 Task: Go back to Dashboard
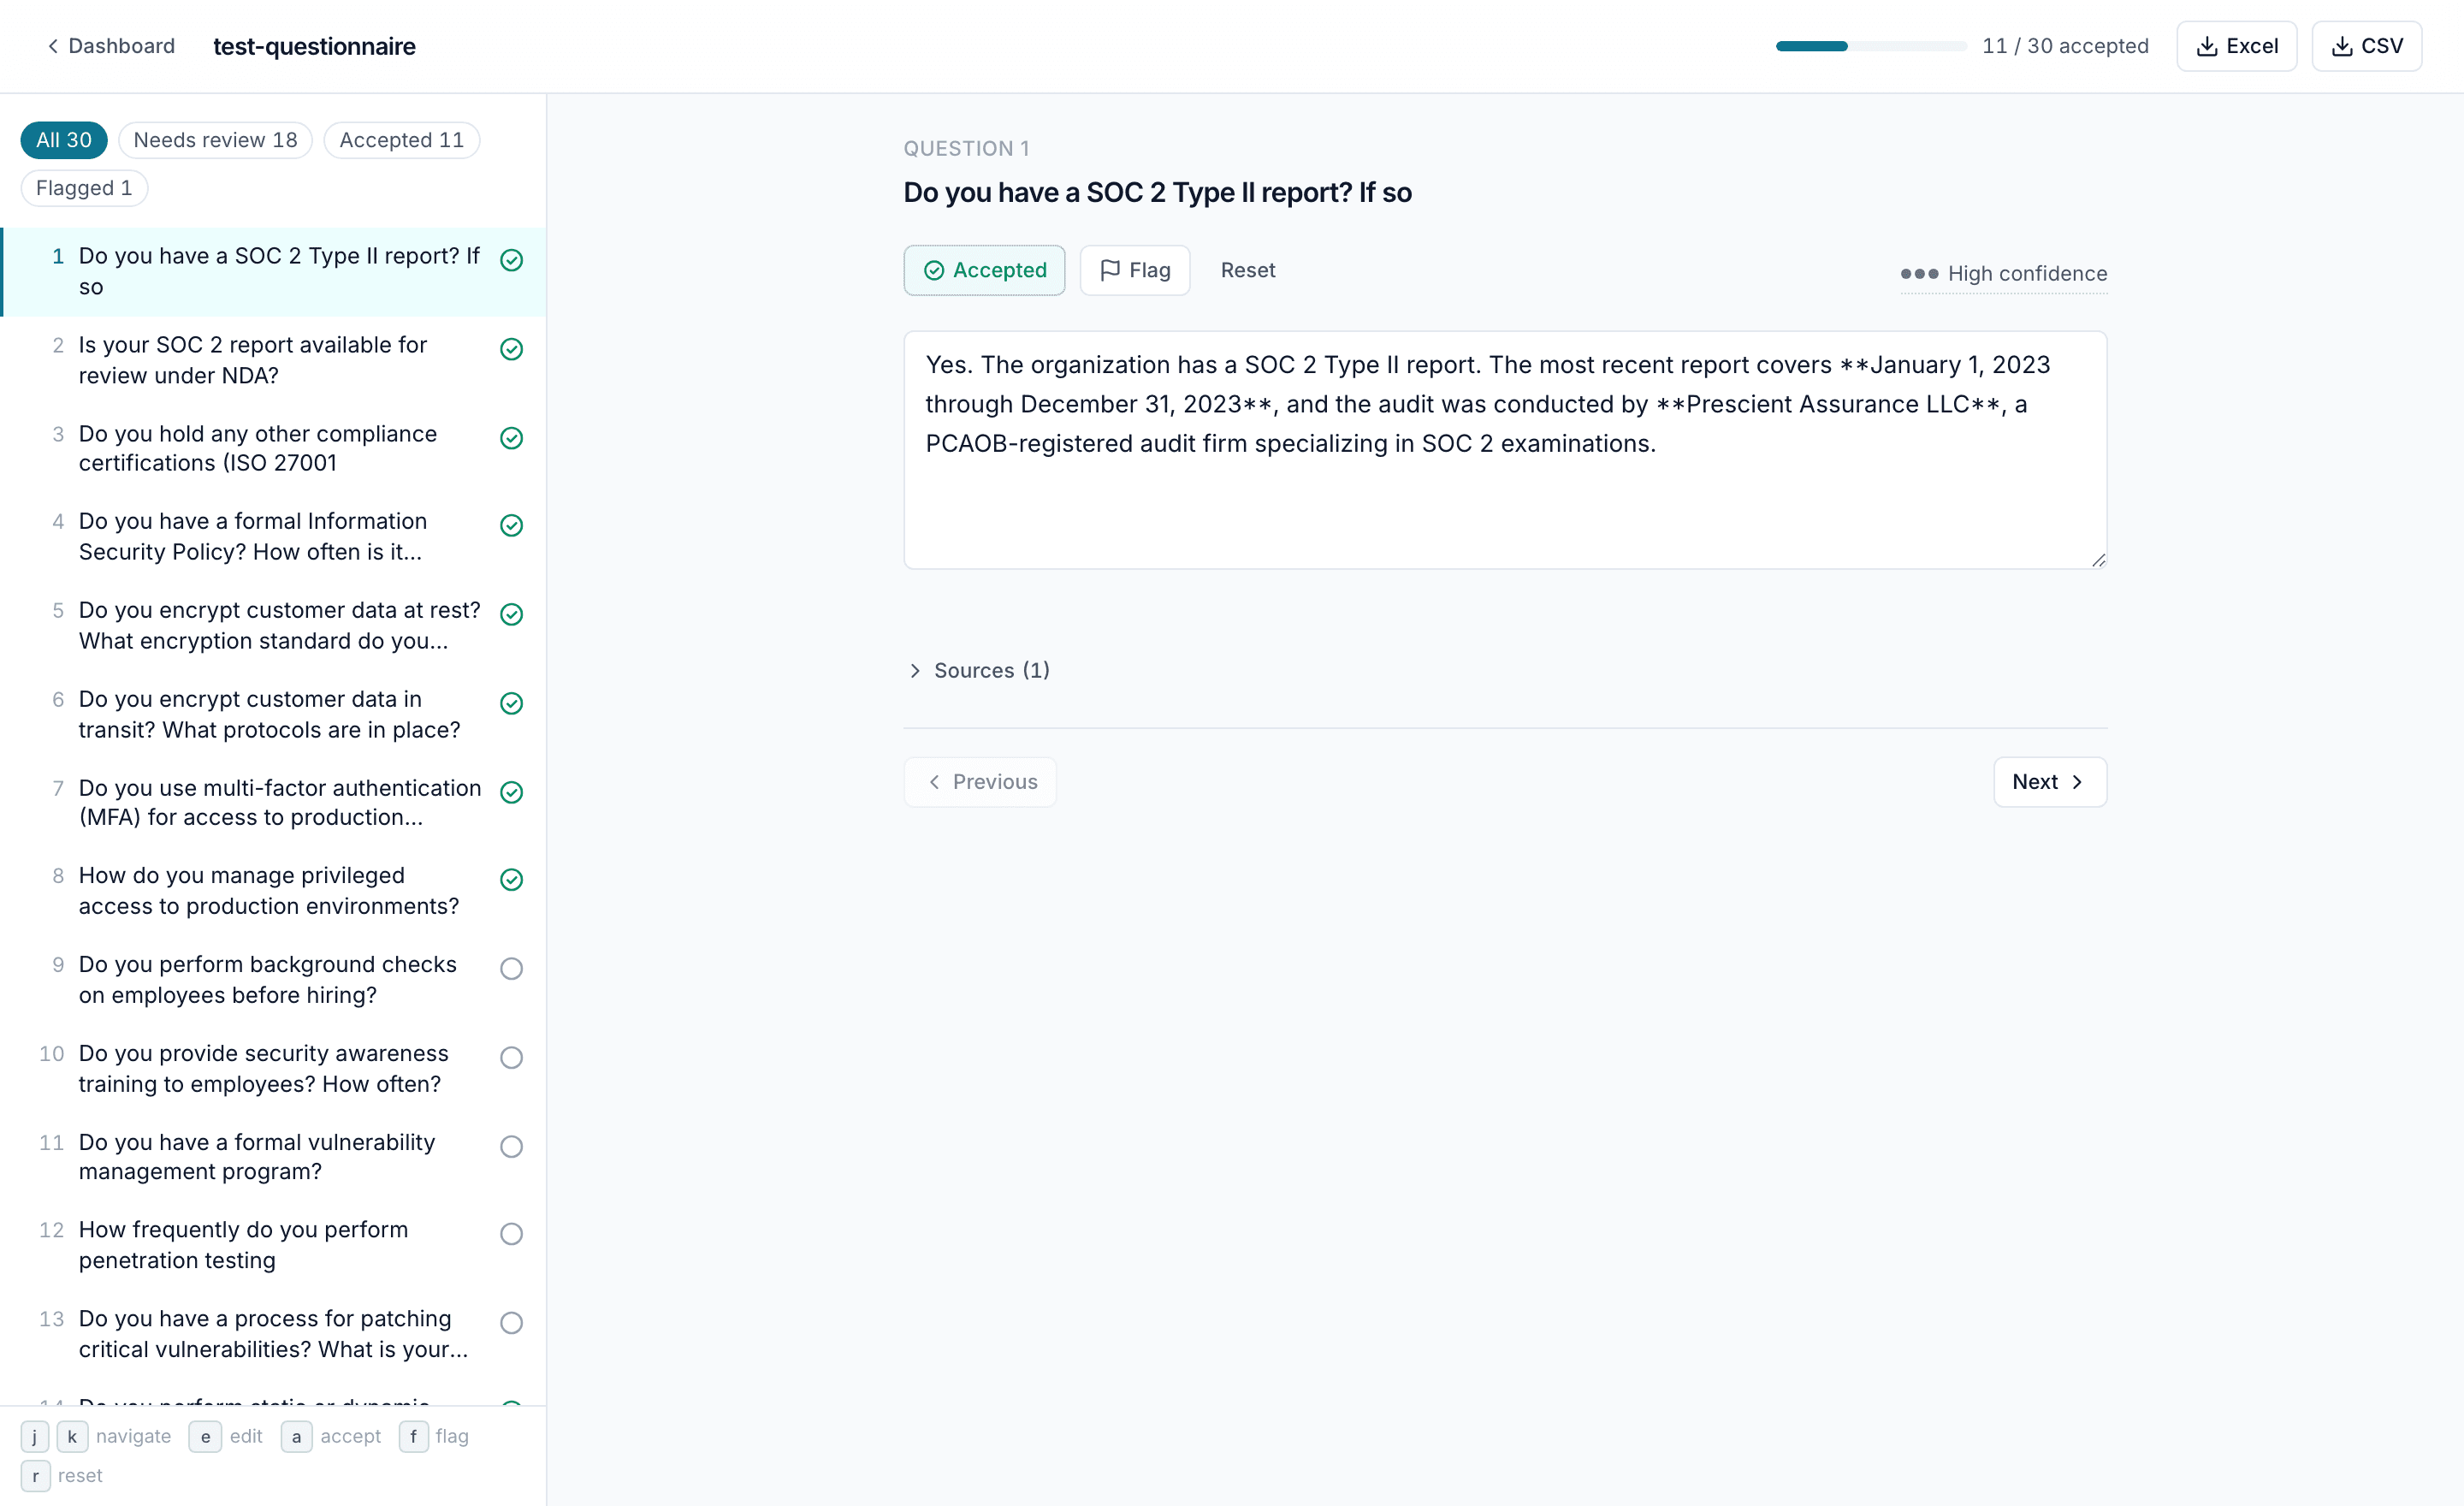tap(111, 46)
